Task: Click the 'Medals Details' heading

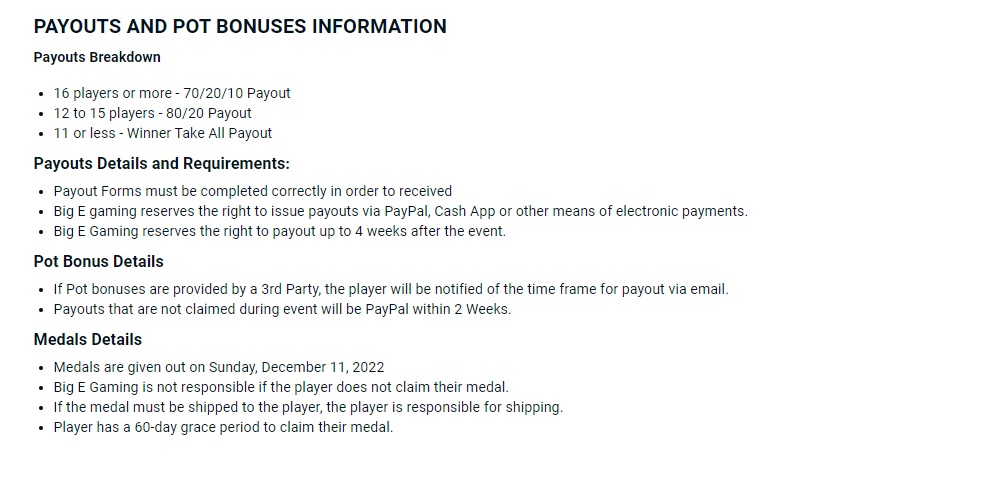Action: tap(88, 339)
